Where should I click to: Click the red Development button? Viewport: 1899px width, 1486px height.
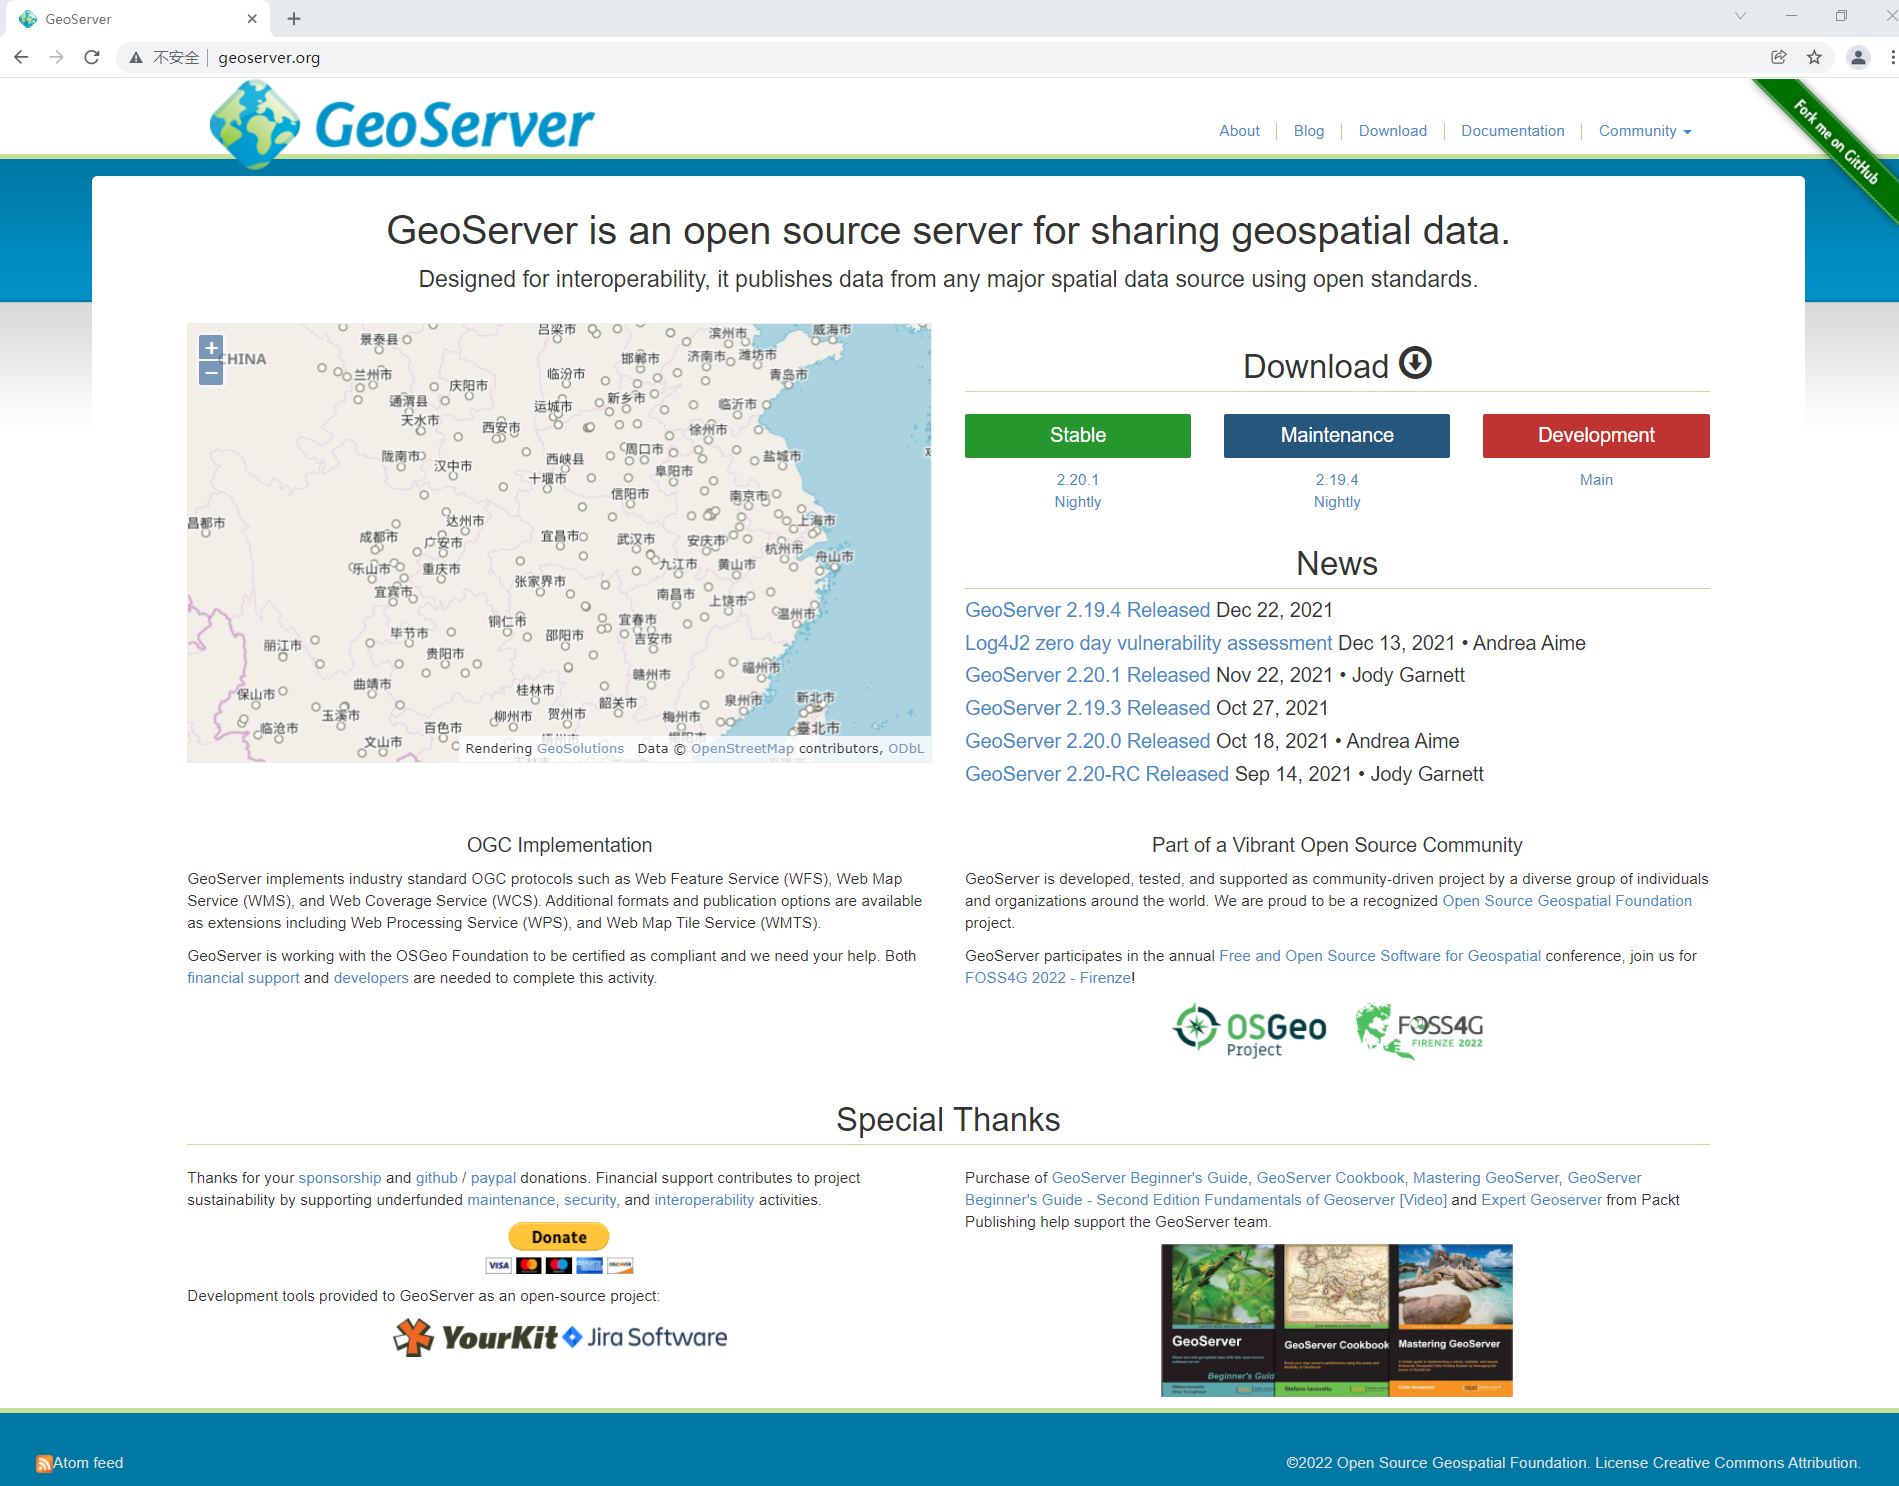click(x=1596, y=436)
